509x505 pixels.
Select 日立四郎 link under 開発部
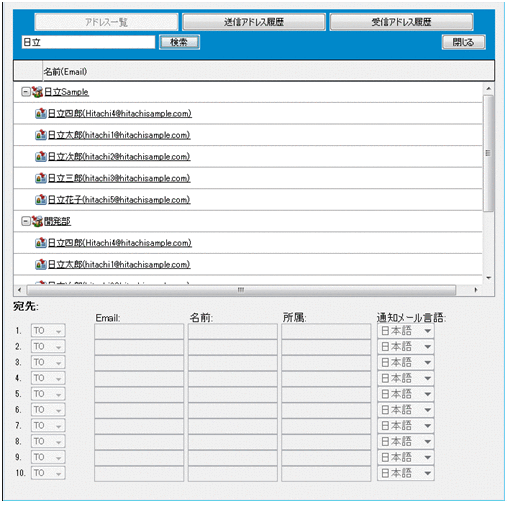[x=120, y=243]
